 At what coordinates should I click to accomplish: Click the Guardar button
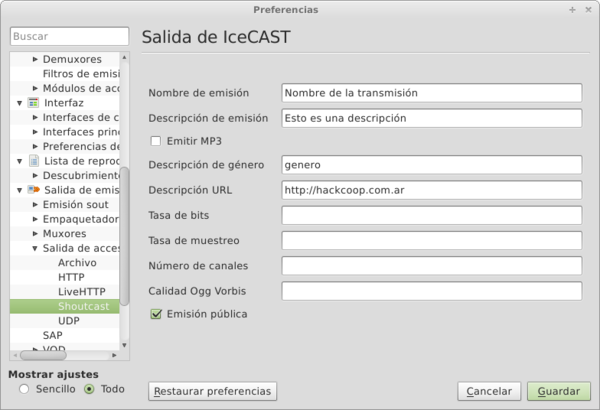coord(559,391)
